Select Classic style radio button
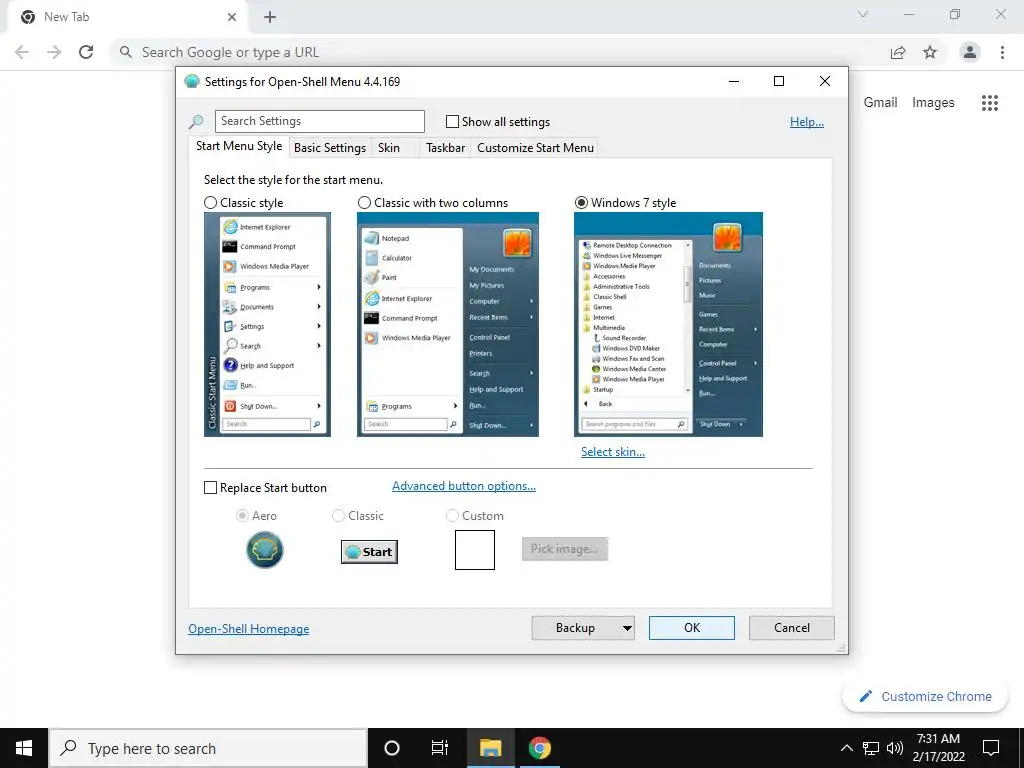The image size is (1024, 768). [210, 203]
